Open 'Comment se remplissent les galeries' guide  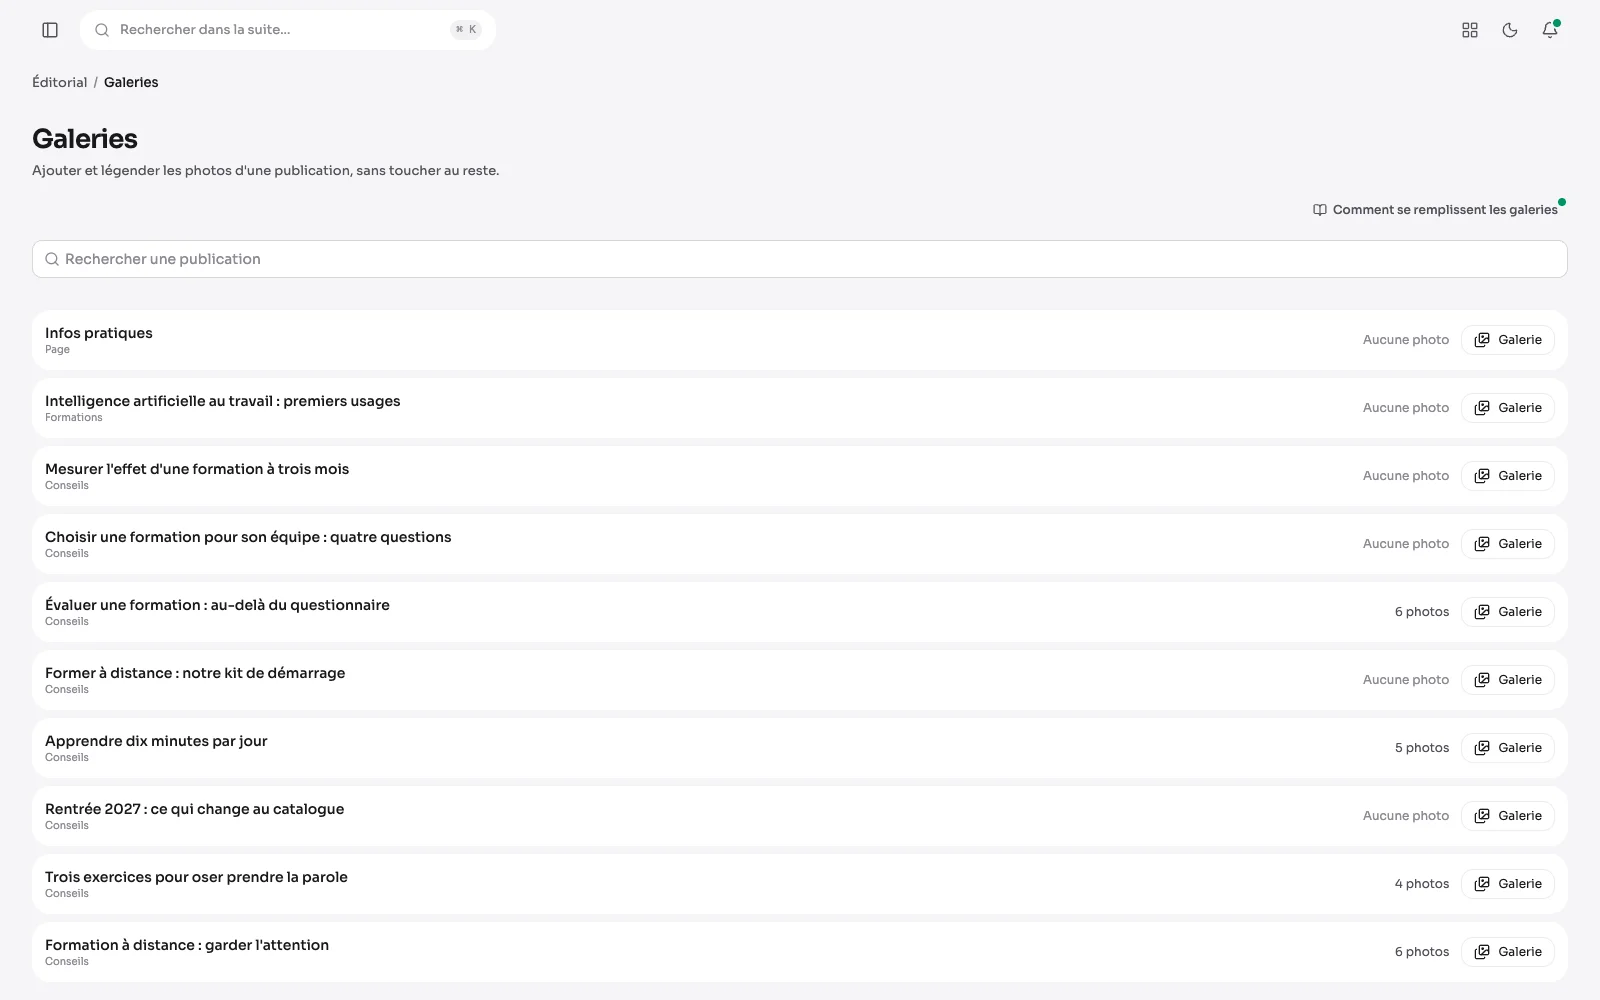pos(1435,209)
